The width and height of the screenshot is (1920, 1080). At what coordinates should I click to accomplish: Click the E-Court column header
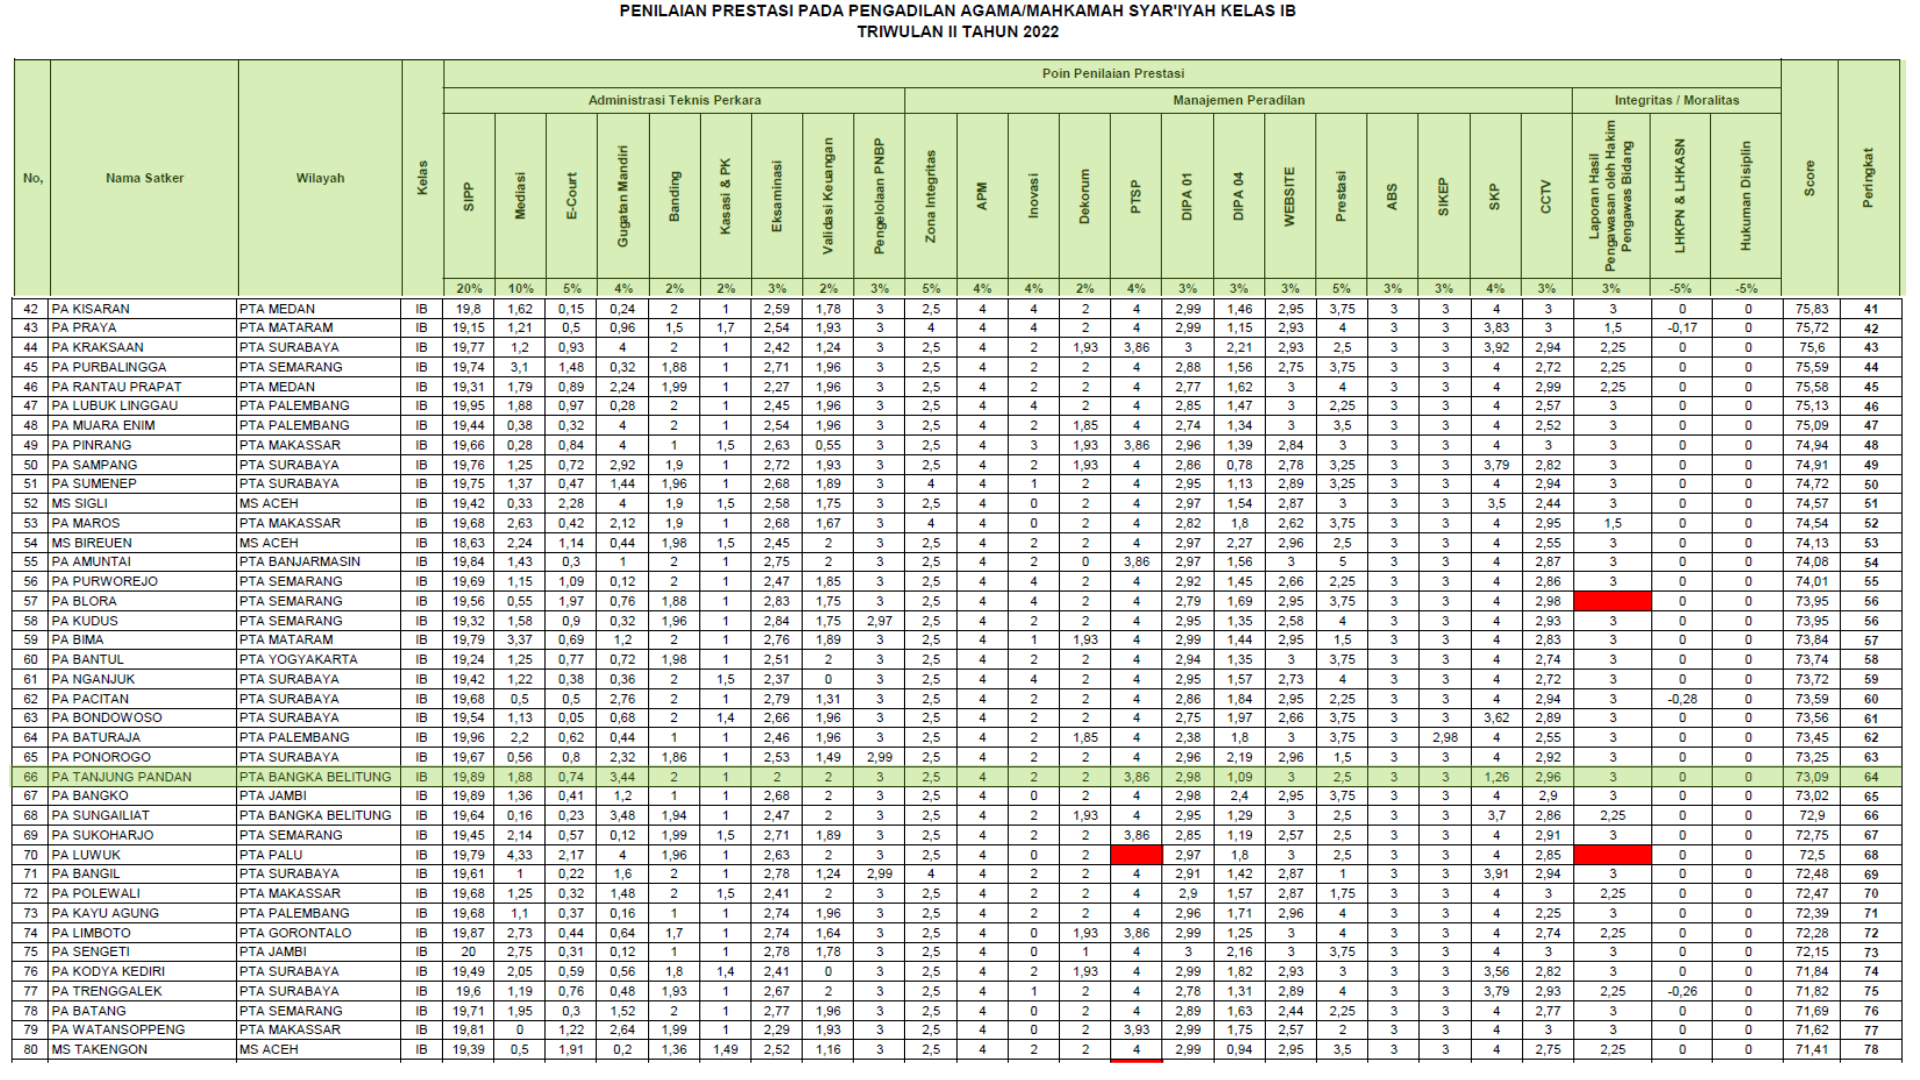(572, 196)
